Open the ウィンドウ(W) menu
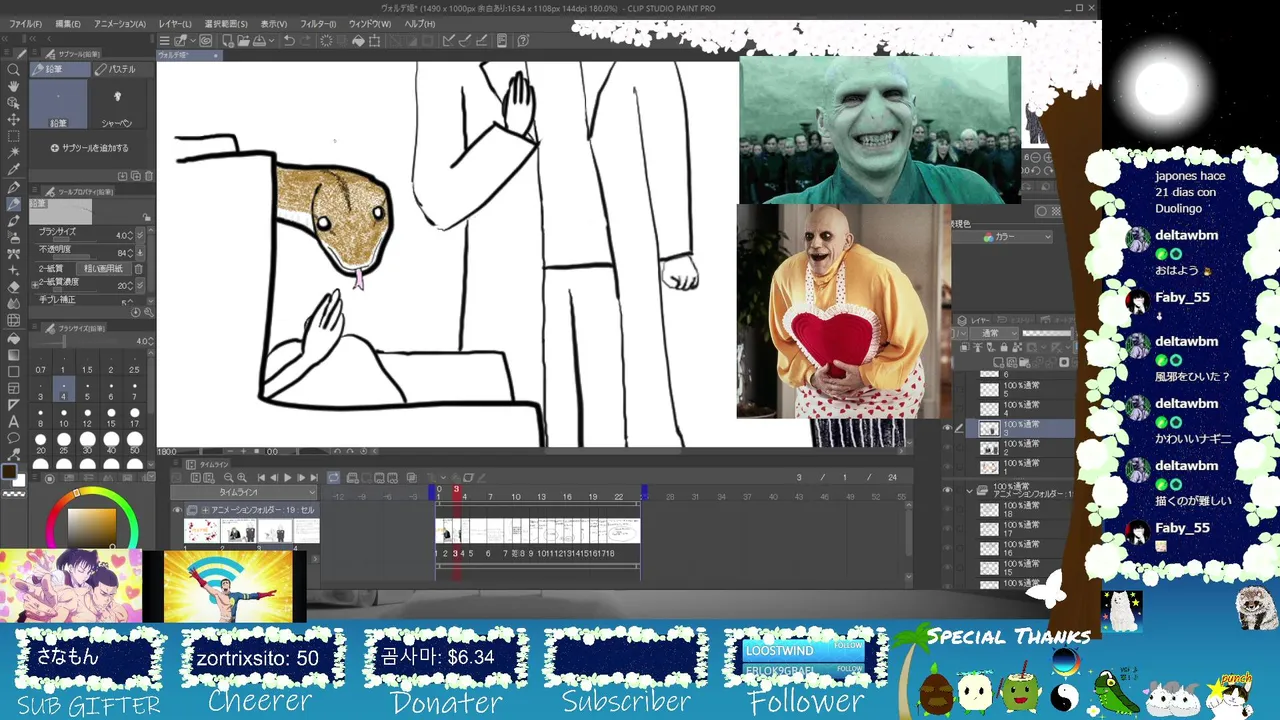Screen dimensions: 1280x720 point(370,24)
